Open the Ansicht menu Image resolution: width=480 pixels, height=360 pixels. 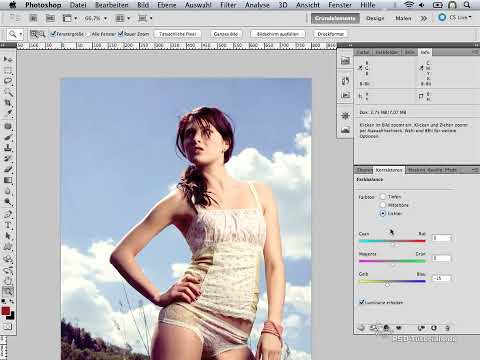point(308,5)
